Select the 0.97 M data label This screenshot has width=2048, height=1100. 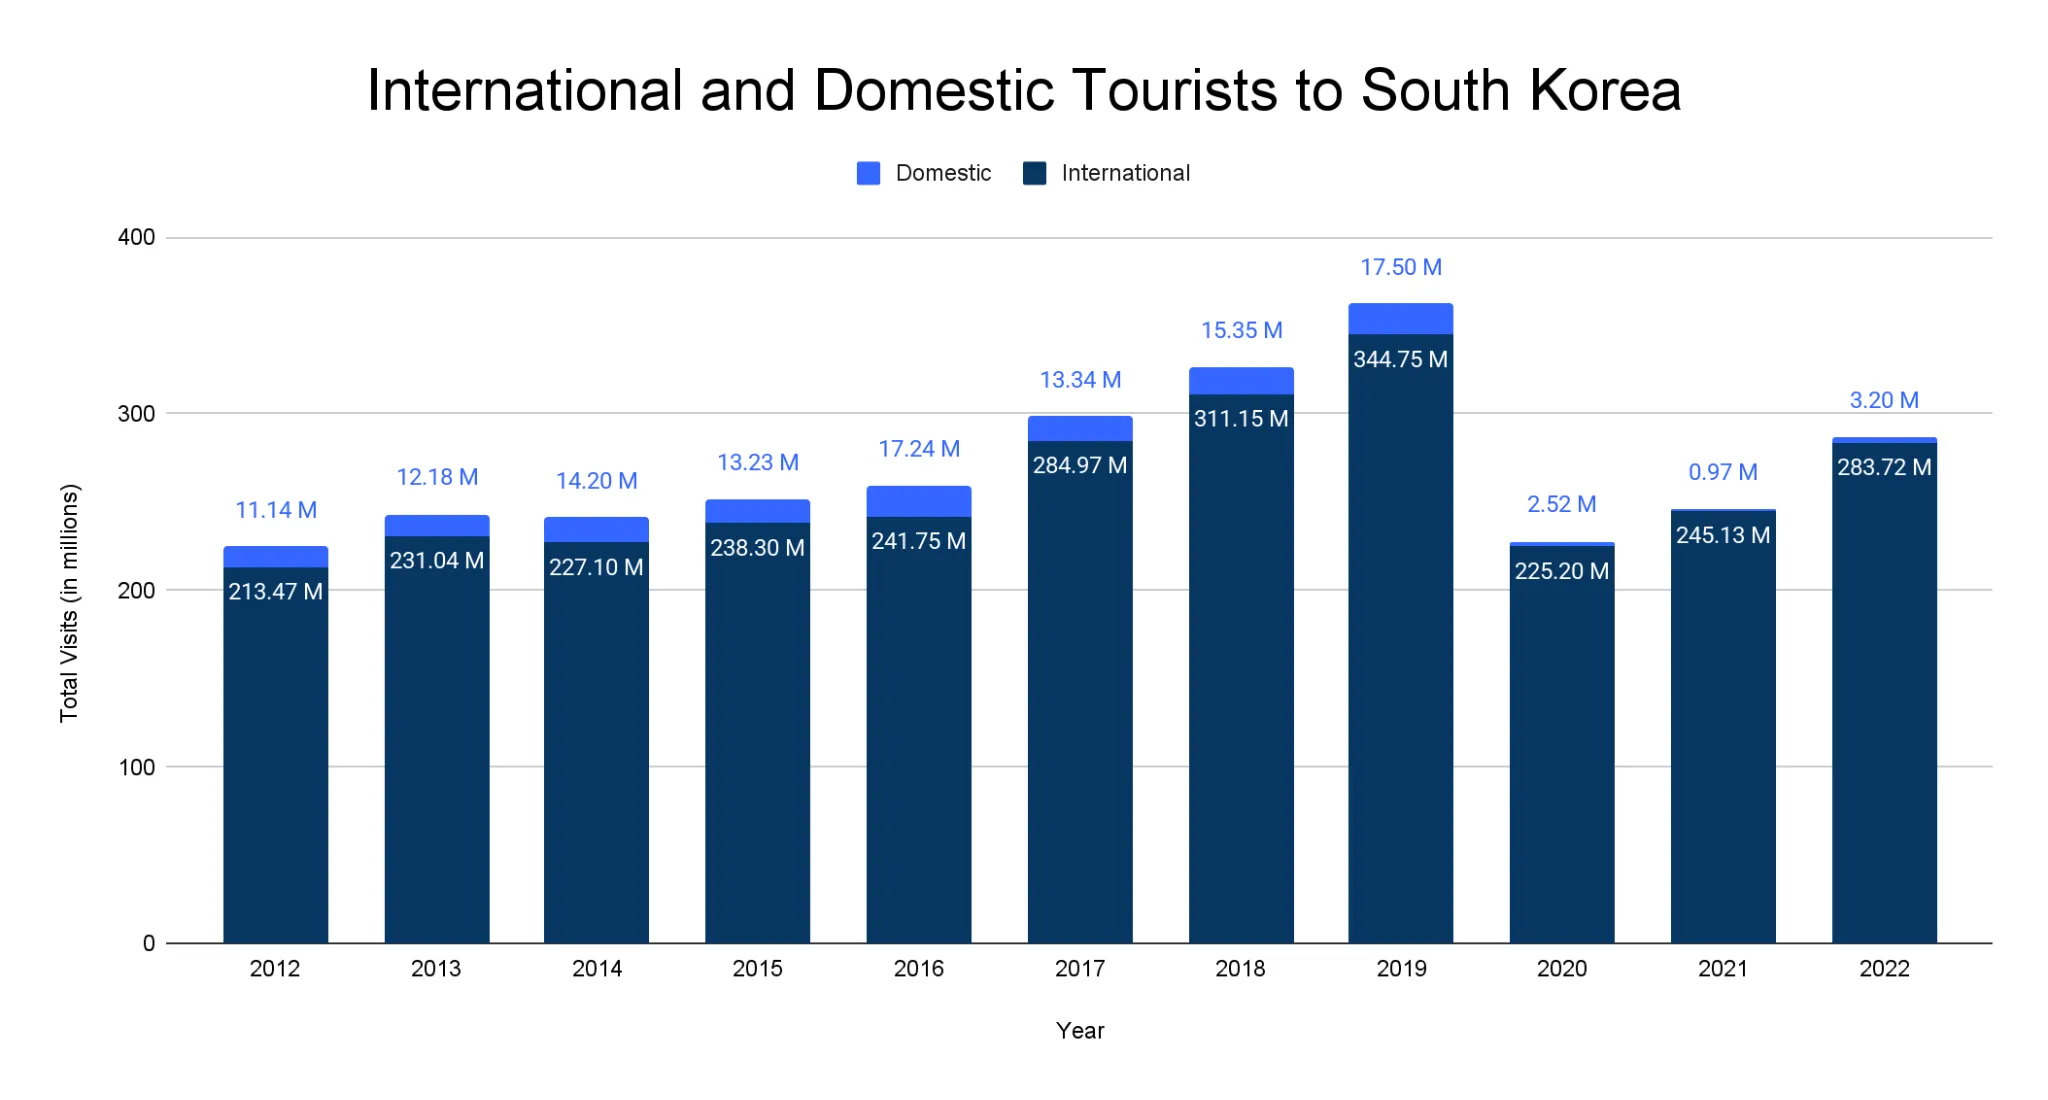coord(1722,472)
